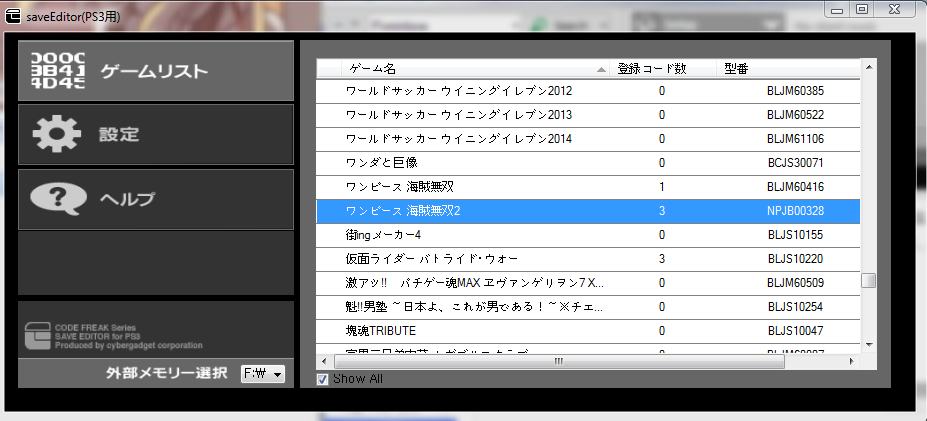Screen dimensions: 927x421
Task: Click model number NPJB00328
Action: (x=795, y=211)
